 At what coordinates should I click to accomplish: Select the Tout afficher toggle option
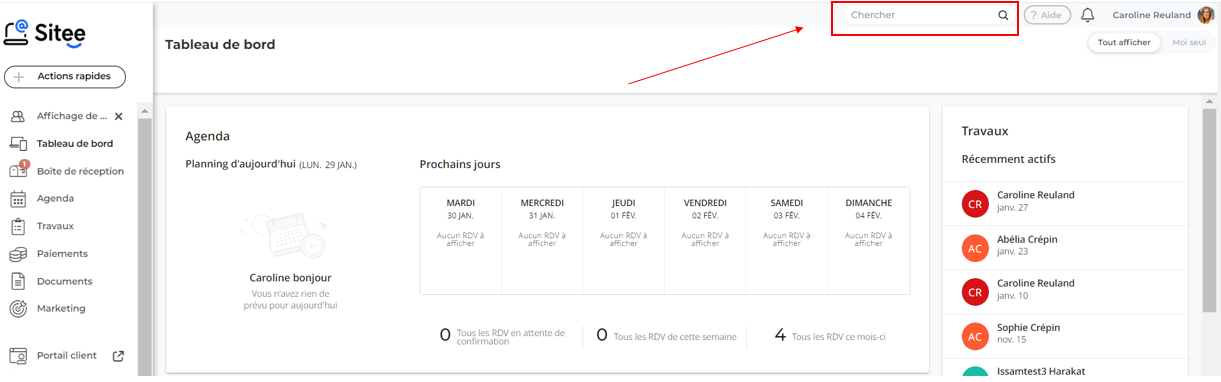tap(1124, 42)
